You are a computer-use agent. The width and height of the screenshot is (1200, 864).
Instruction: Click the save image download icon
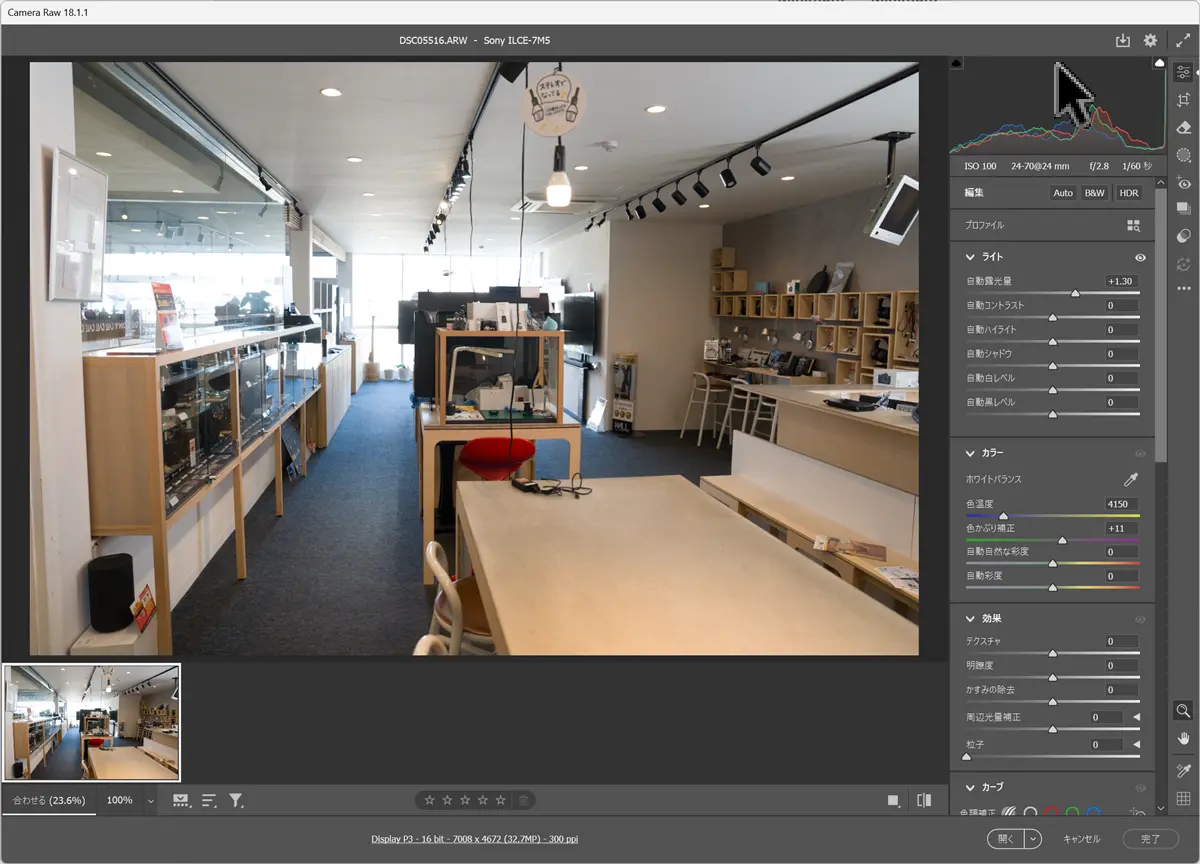pyautogui.click(x=1123, y=40)
